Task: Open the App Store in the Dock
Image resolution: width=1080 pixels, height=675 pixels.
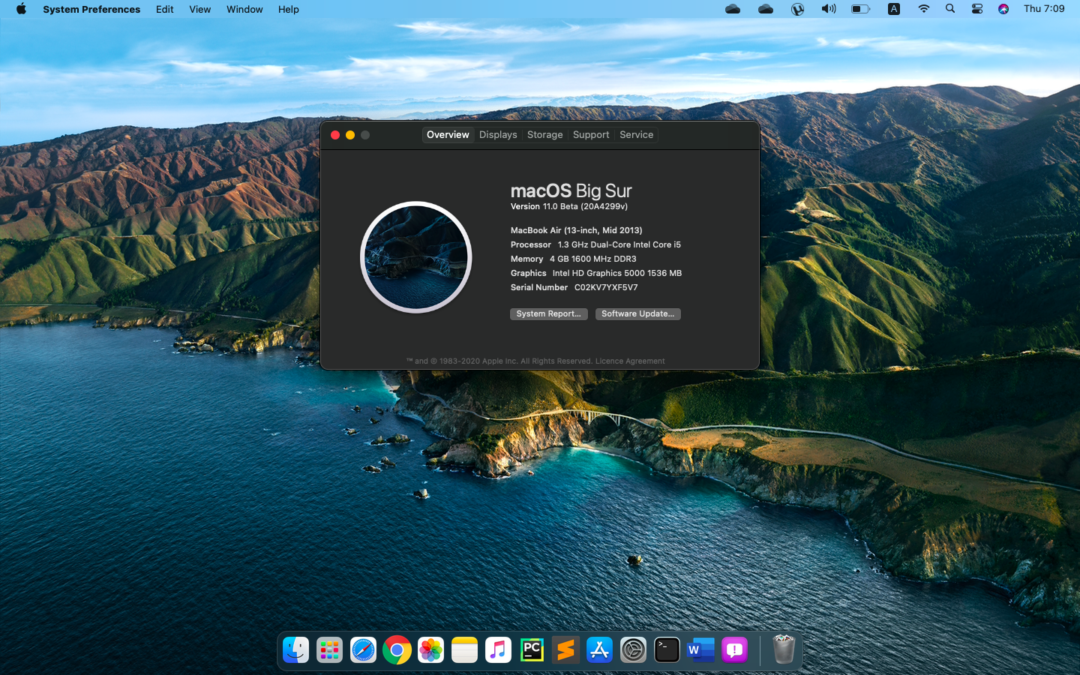Action: tap(599, 650)
